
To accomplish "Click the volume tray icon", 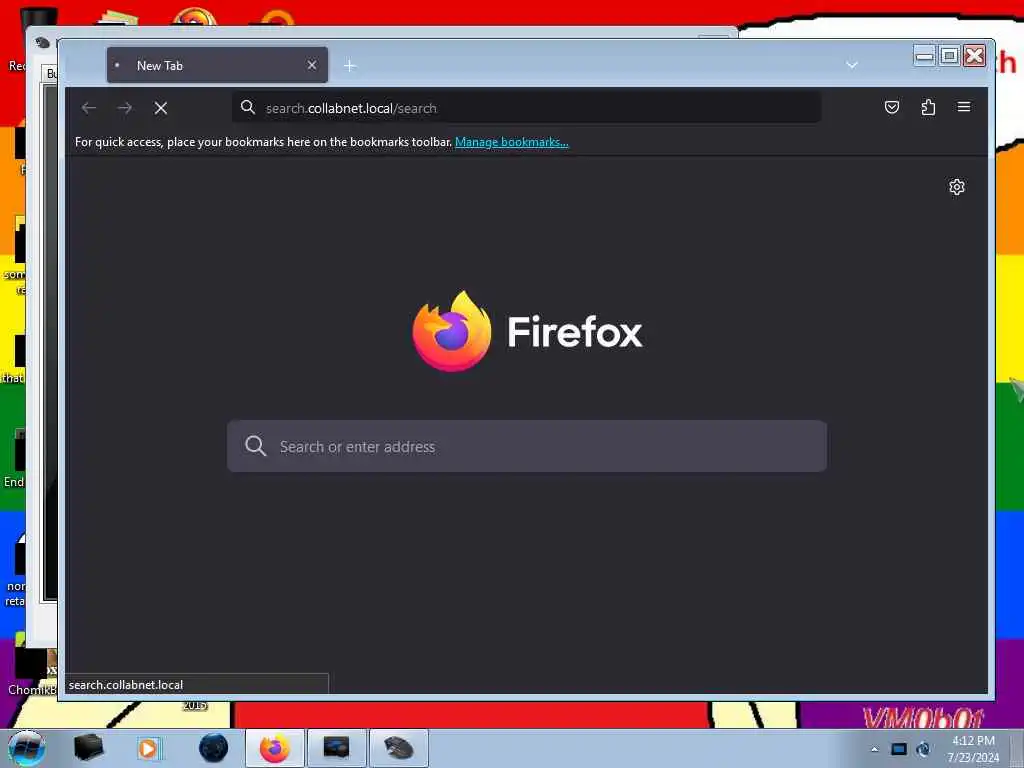I will click(923, 749).
